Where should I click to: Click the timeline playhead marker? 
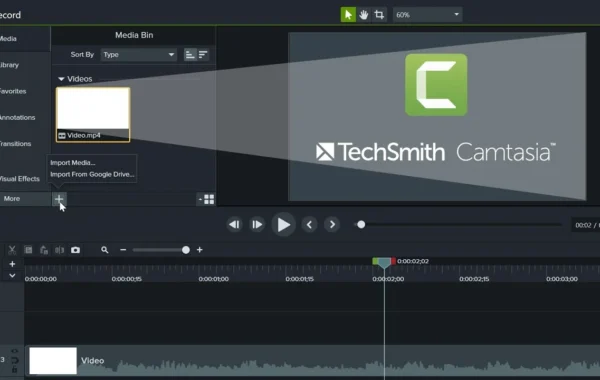384,263
